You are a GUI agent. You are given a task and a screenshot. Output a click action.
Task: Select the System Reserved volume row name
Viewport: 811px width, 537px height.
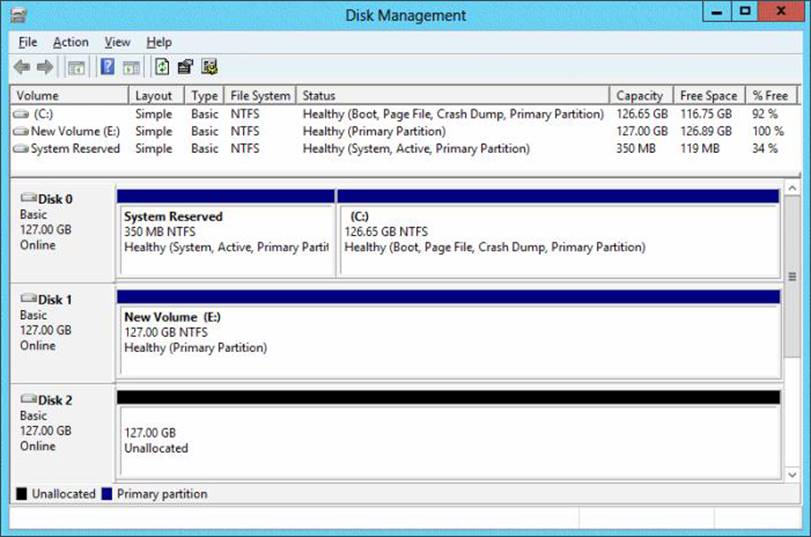point(75,149)
